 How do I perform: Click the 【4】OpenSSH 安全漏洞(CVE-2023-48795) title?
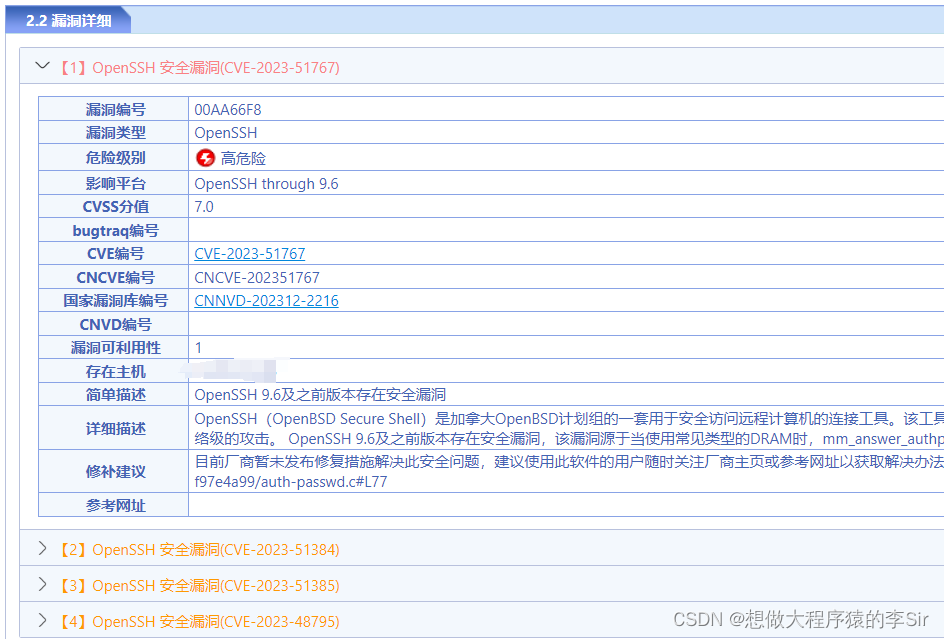point(198,622)
